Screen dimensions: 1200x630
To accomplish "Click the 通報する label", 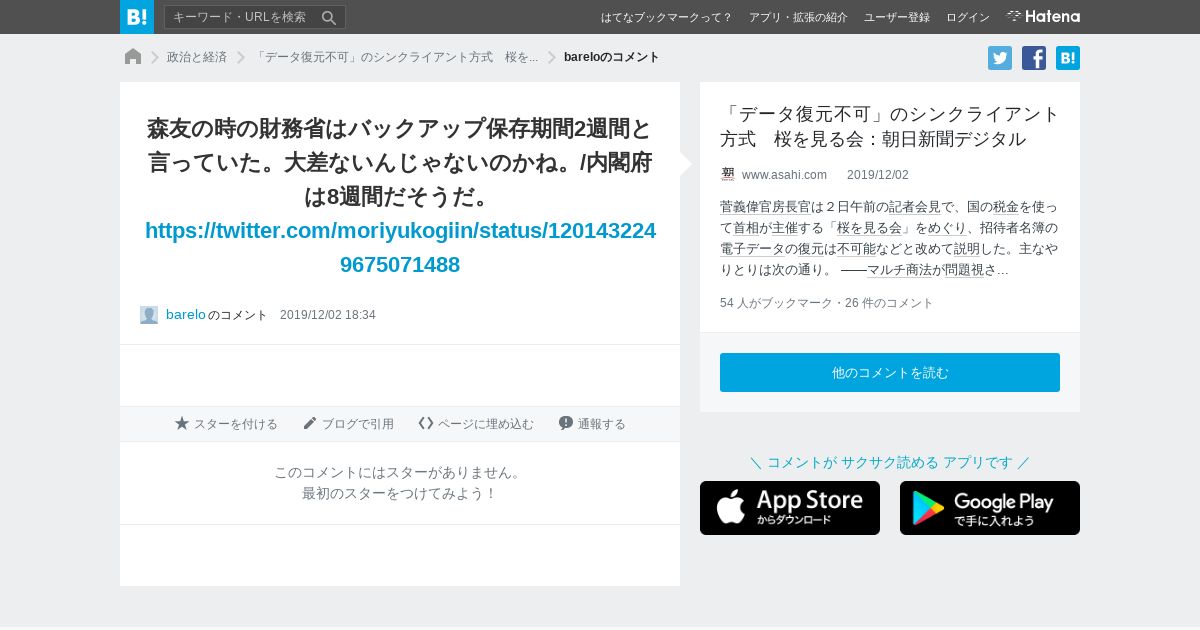I will pyautogui.click(x=602, y=424).
